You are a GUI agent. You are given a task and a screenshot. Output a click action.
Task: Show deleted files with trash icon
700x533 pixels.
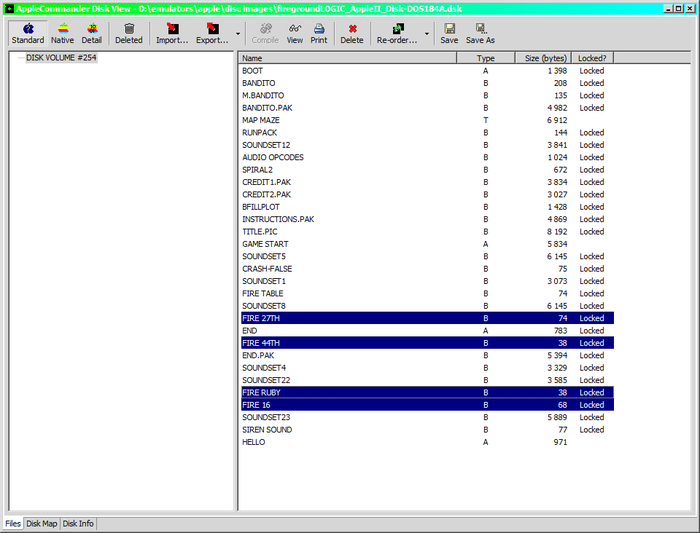[128, 33]
